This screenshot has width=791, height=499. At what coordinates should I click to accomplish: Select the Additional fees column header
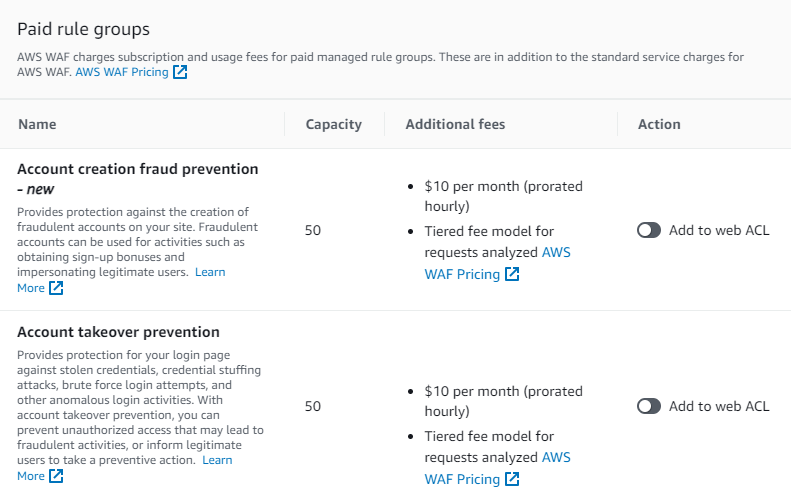click(x=455, y=124)
